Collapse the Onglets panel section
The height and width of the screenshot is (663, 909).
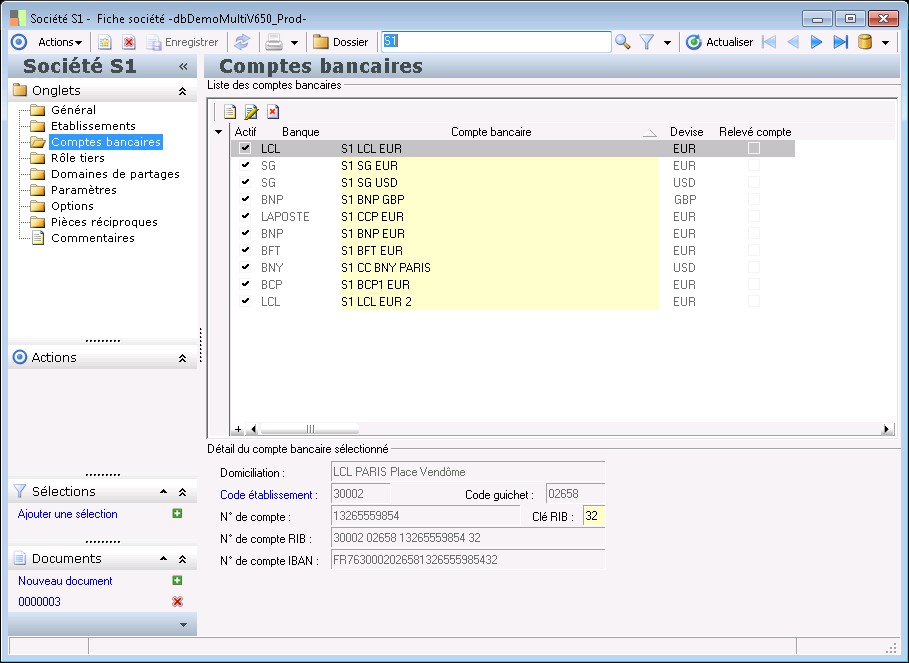tap(182, 91)
